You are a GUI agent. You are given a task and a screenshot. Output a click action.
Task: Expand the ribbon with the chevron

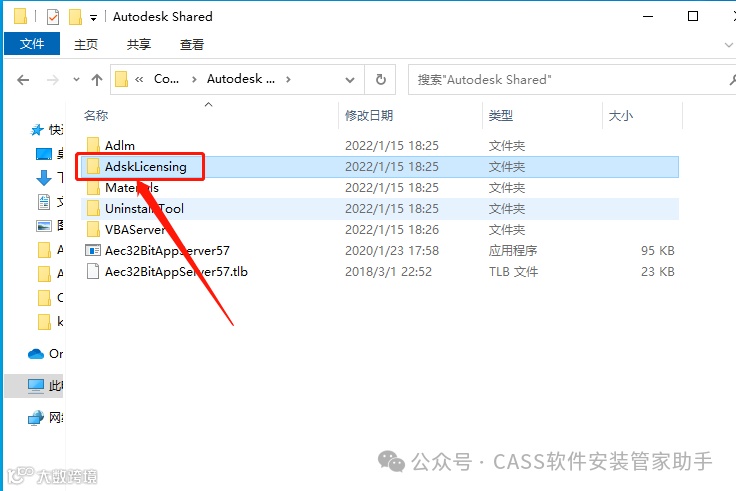pos(728,45)
